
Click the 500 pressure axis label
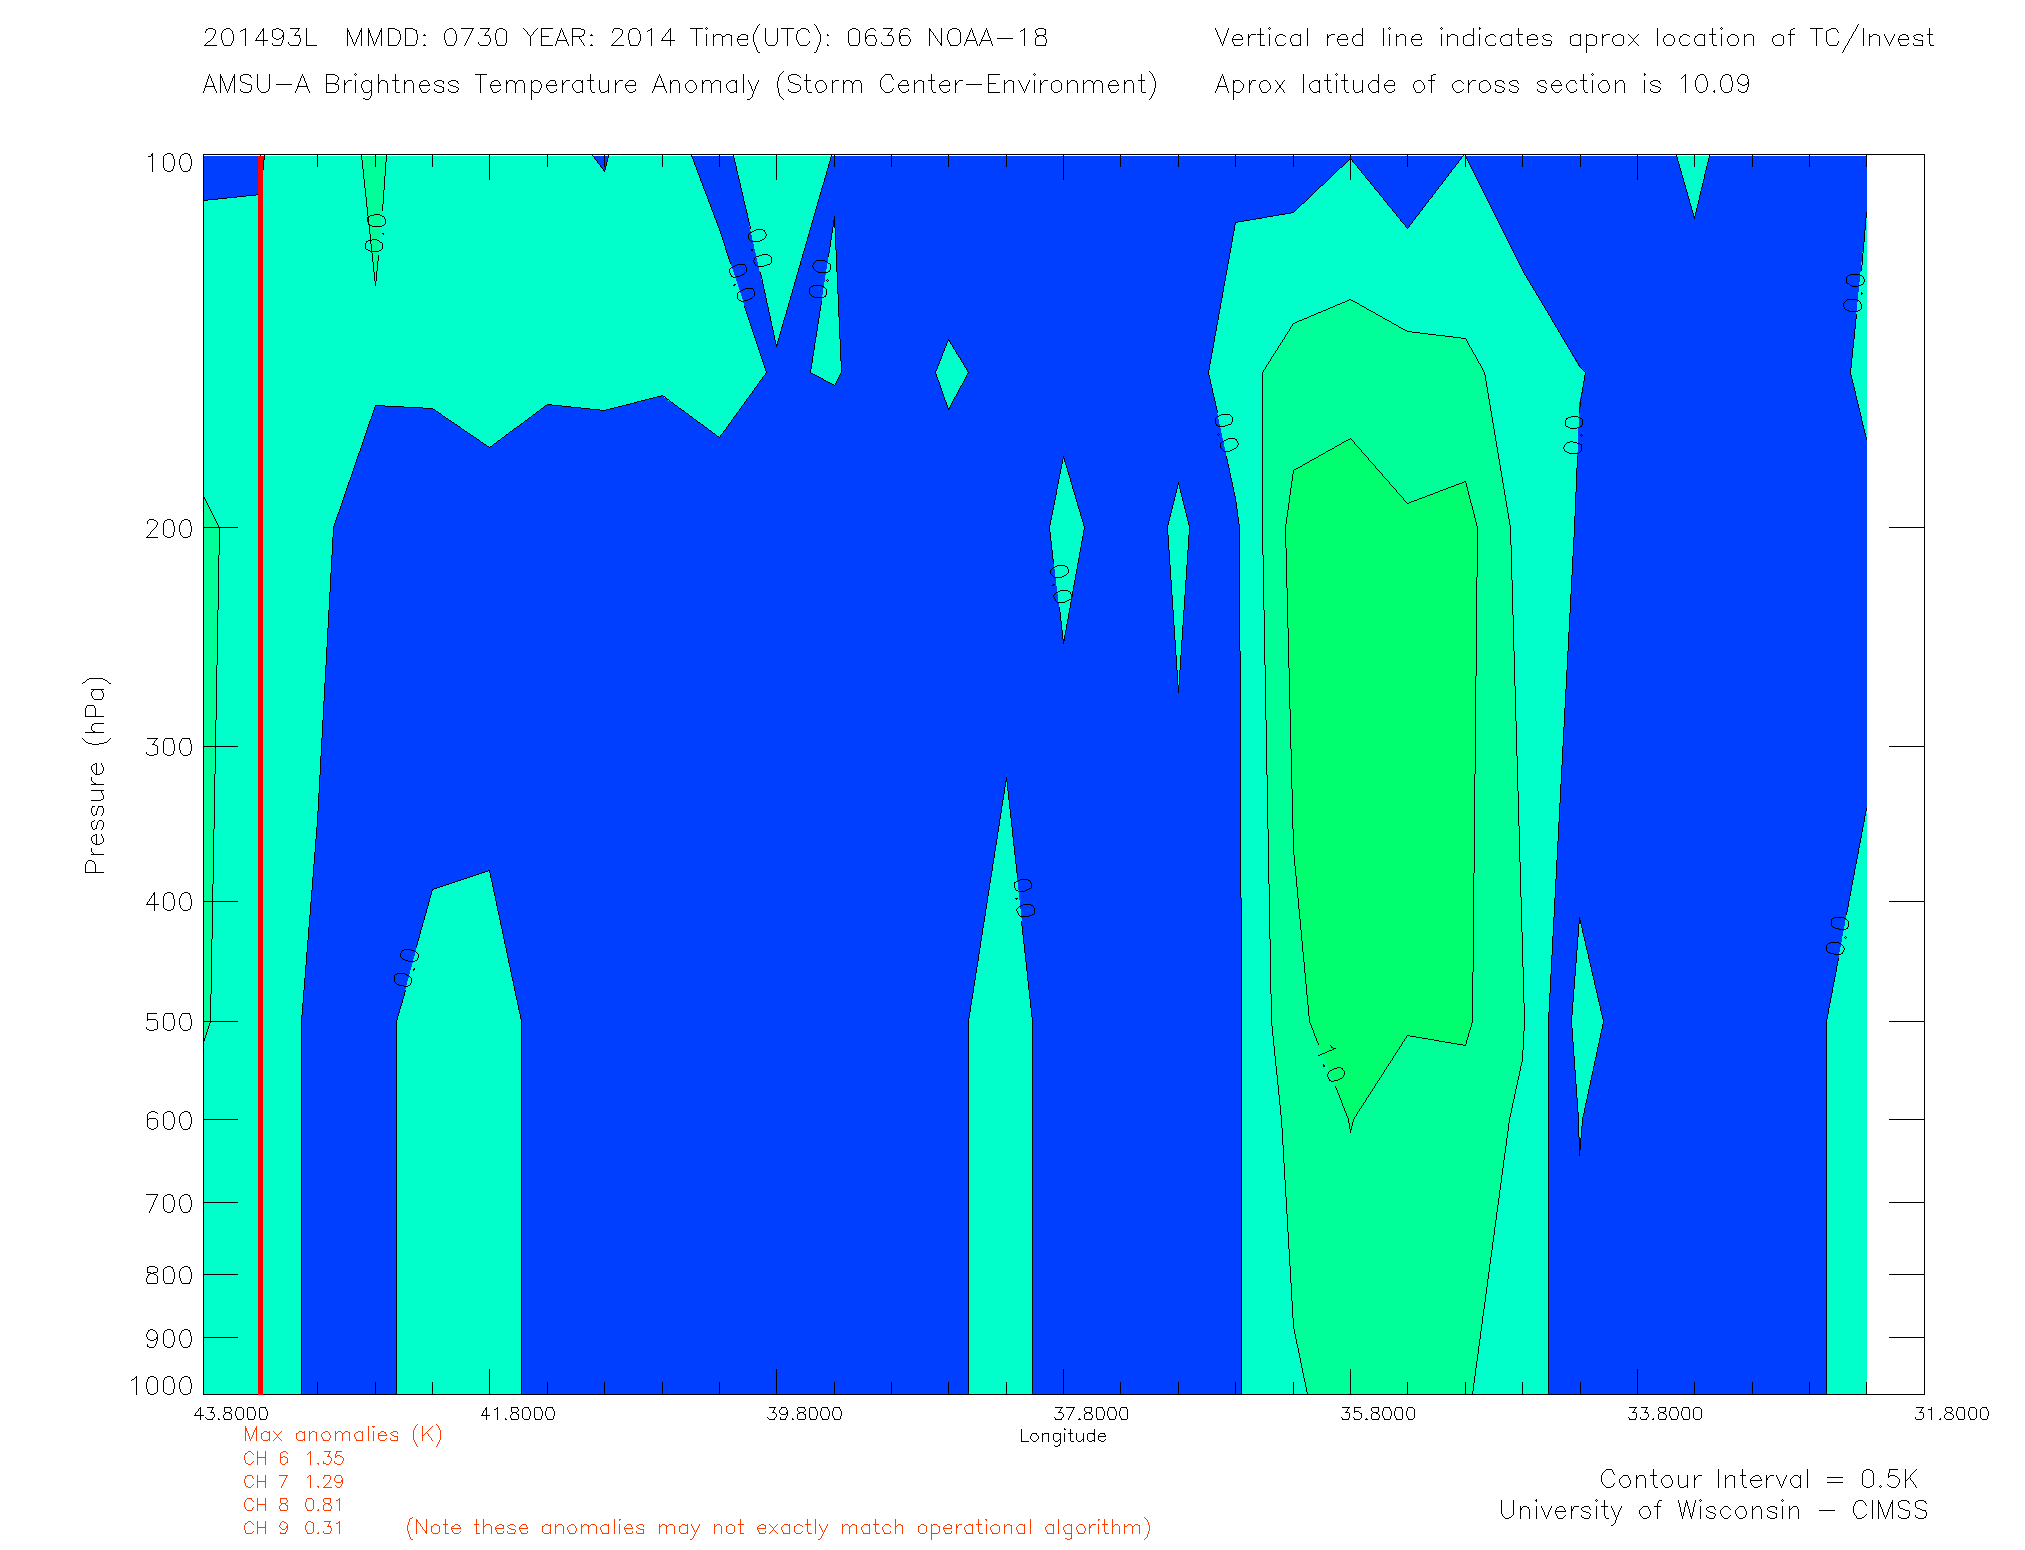click(x=168, y=1022)
